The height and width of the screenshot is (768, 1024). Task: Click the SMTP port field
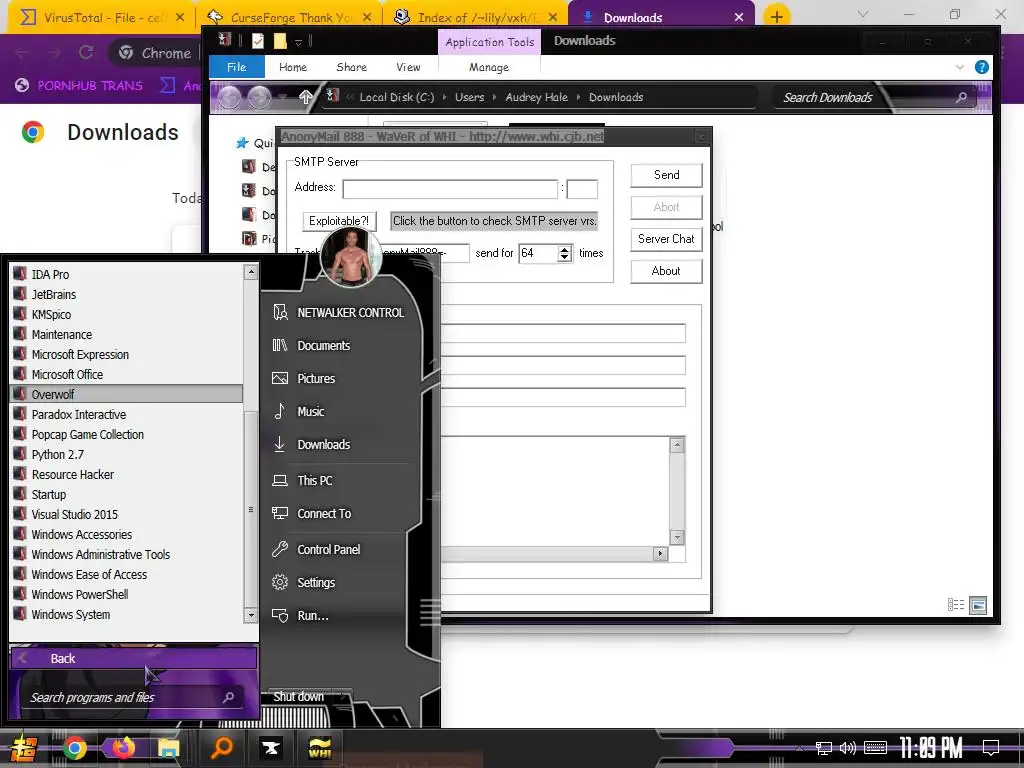[582, 189]
